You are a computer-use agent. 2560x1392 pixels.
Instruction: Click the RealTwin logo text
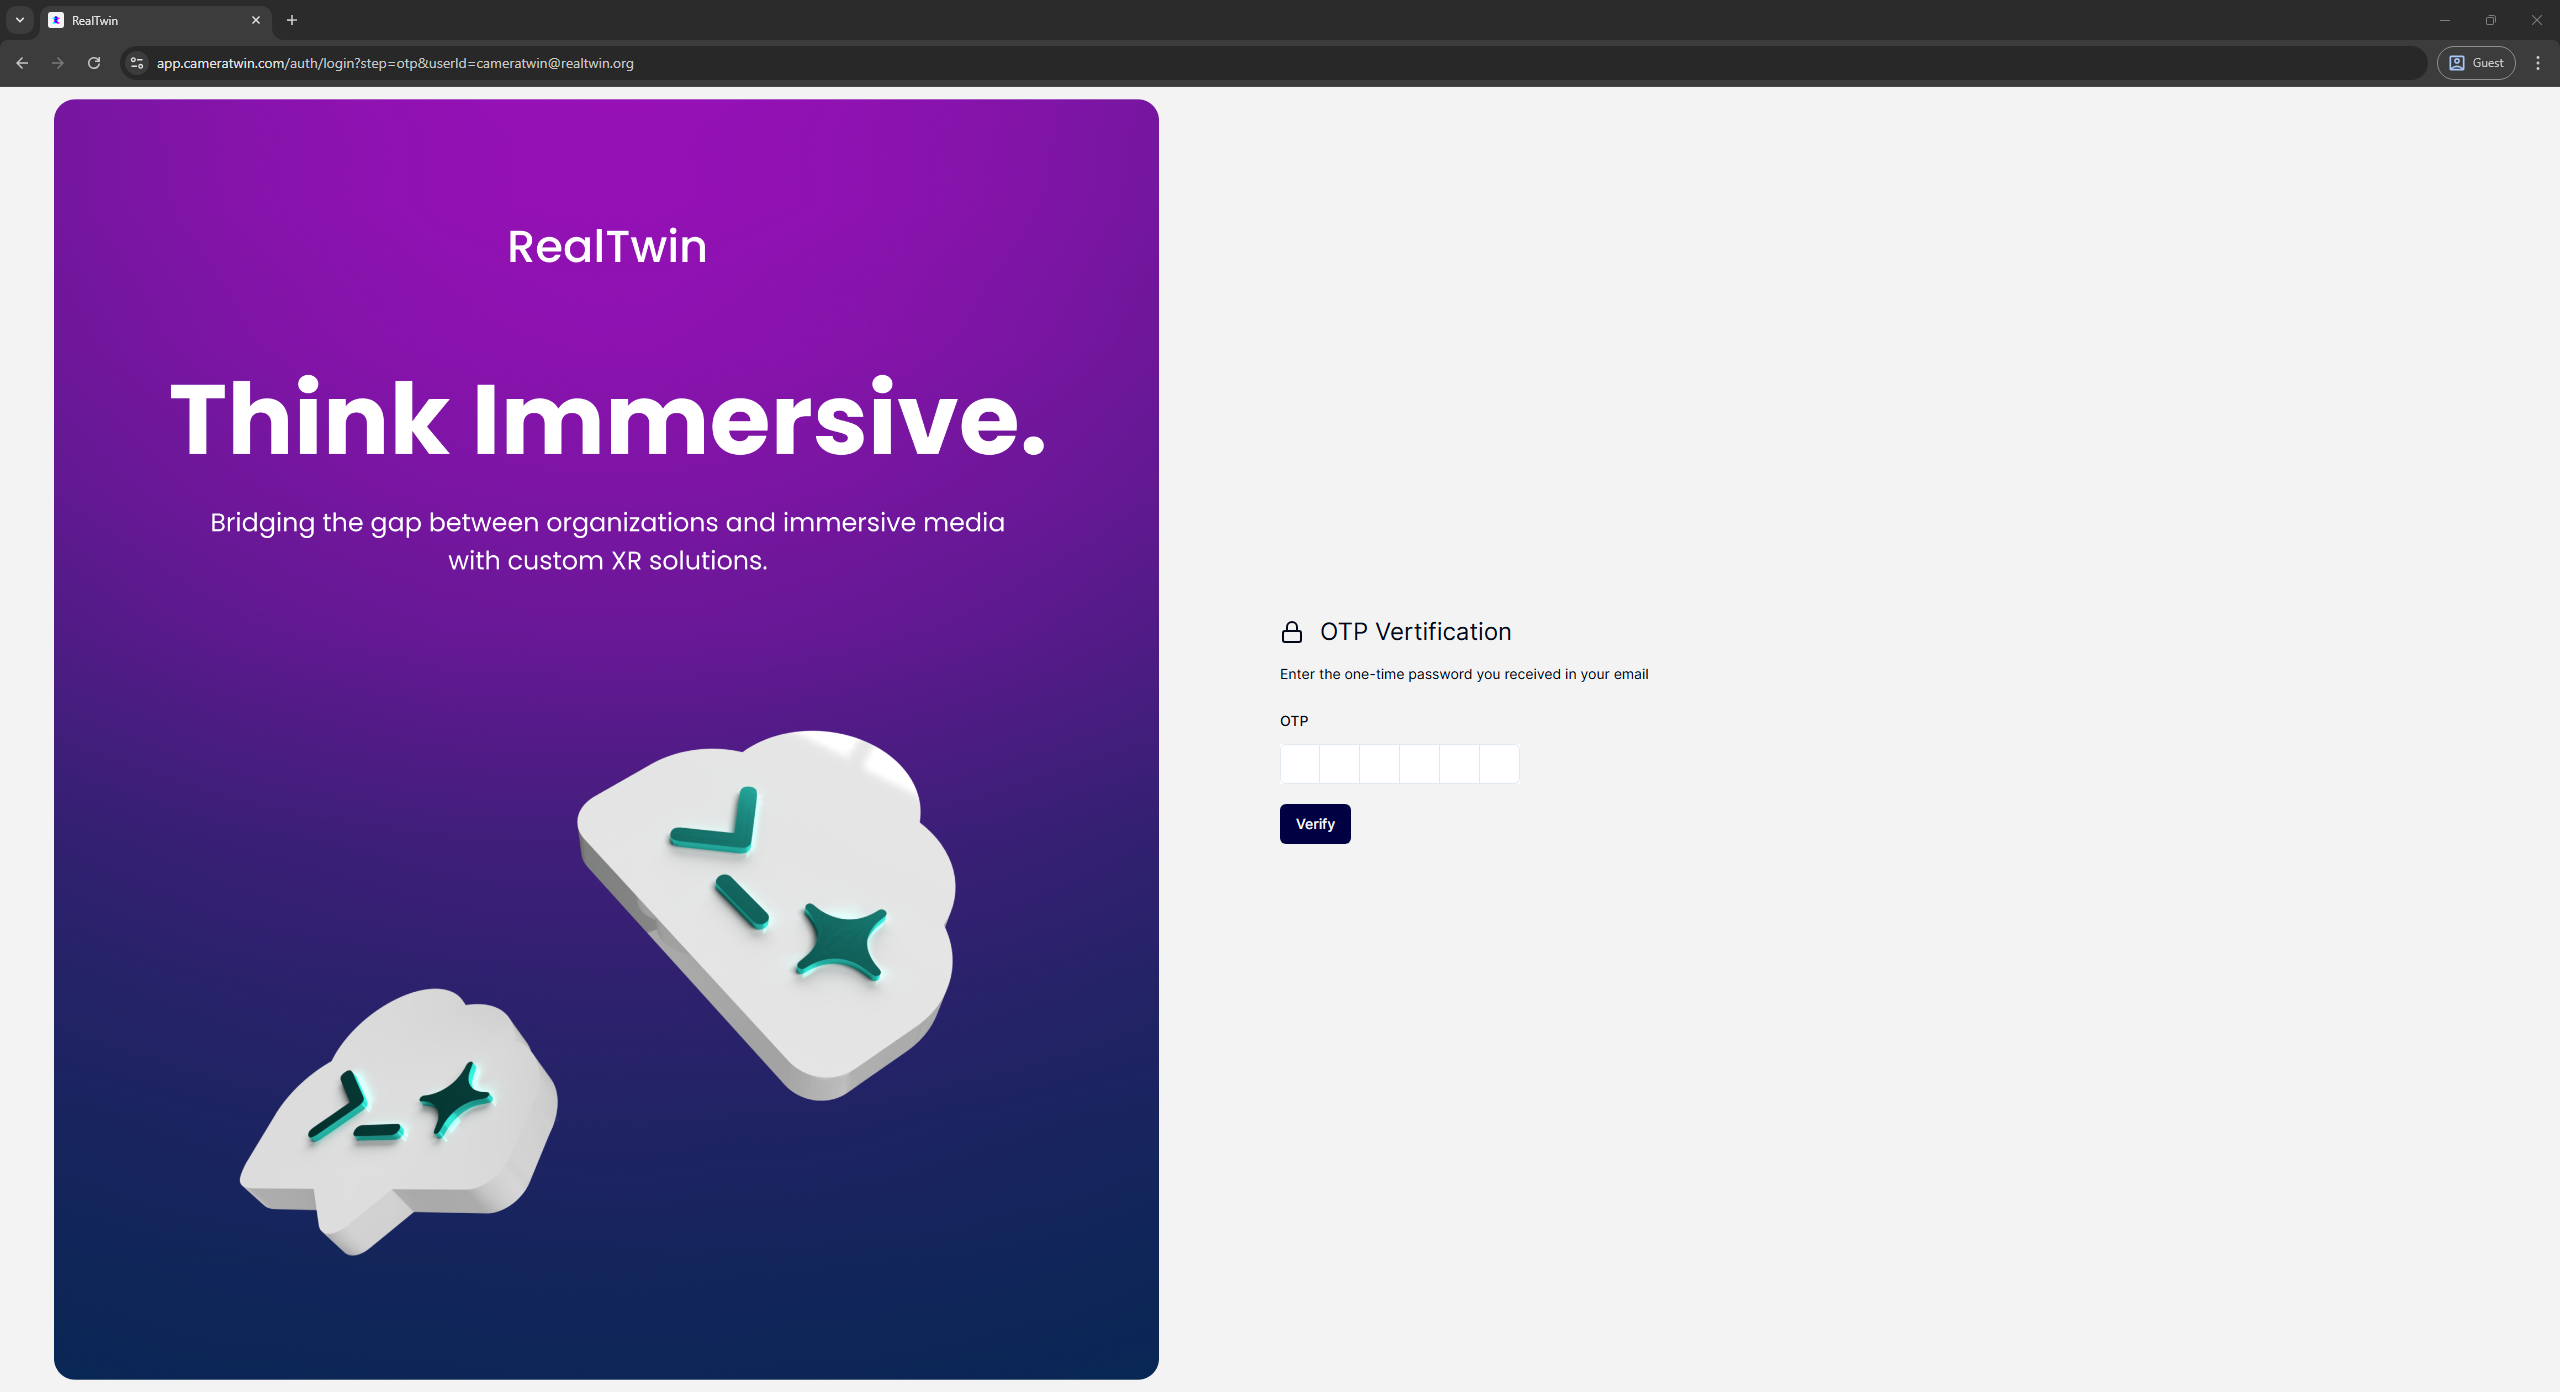tap(607, 247)
